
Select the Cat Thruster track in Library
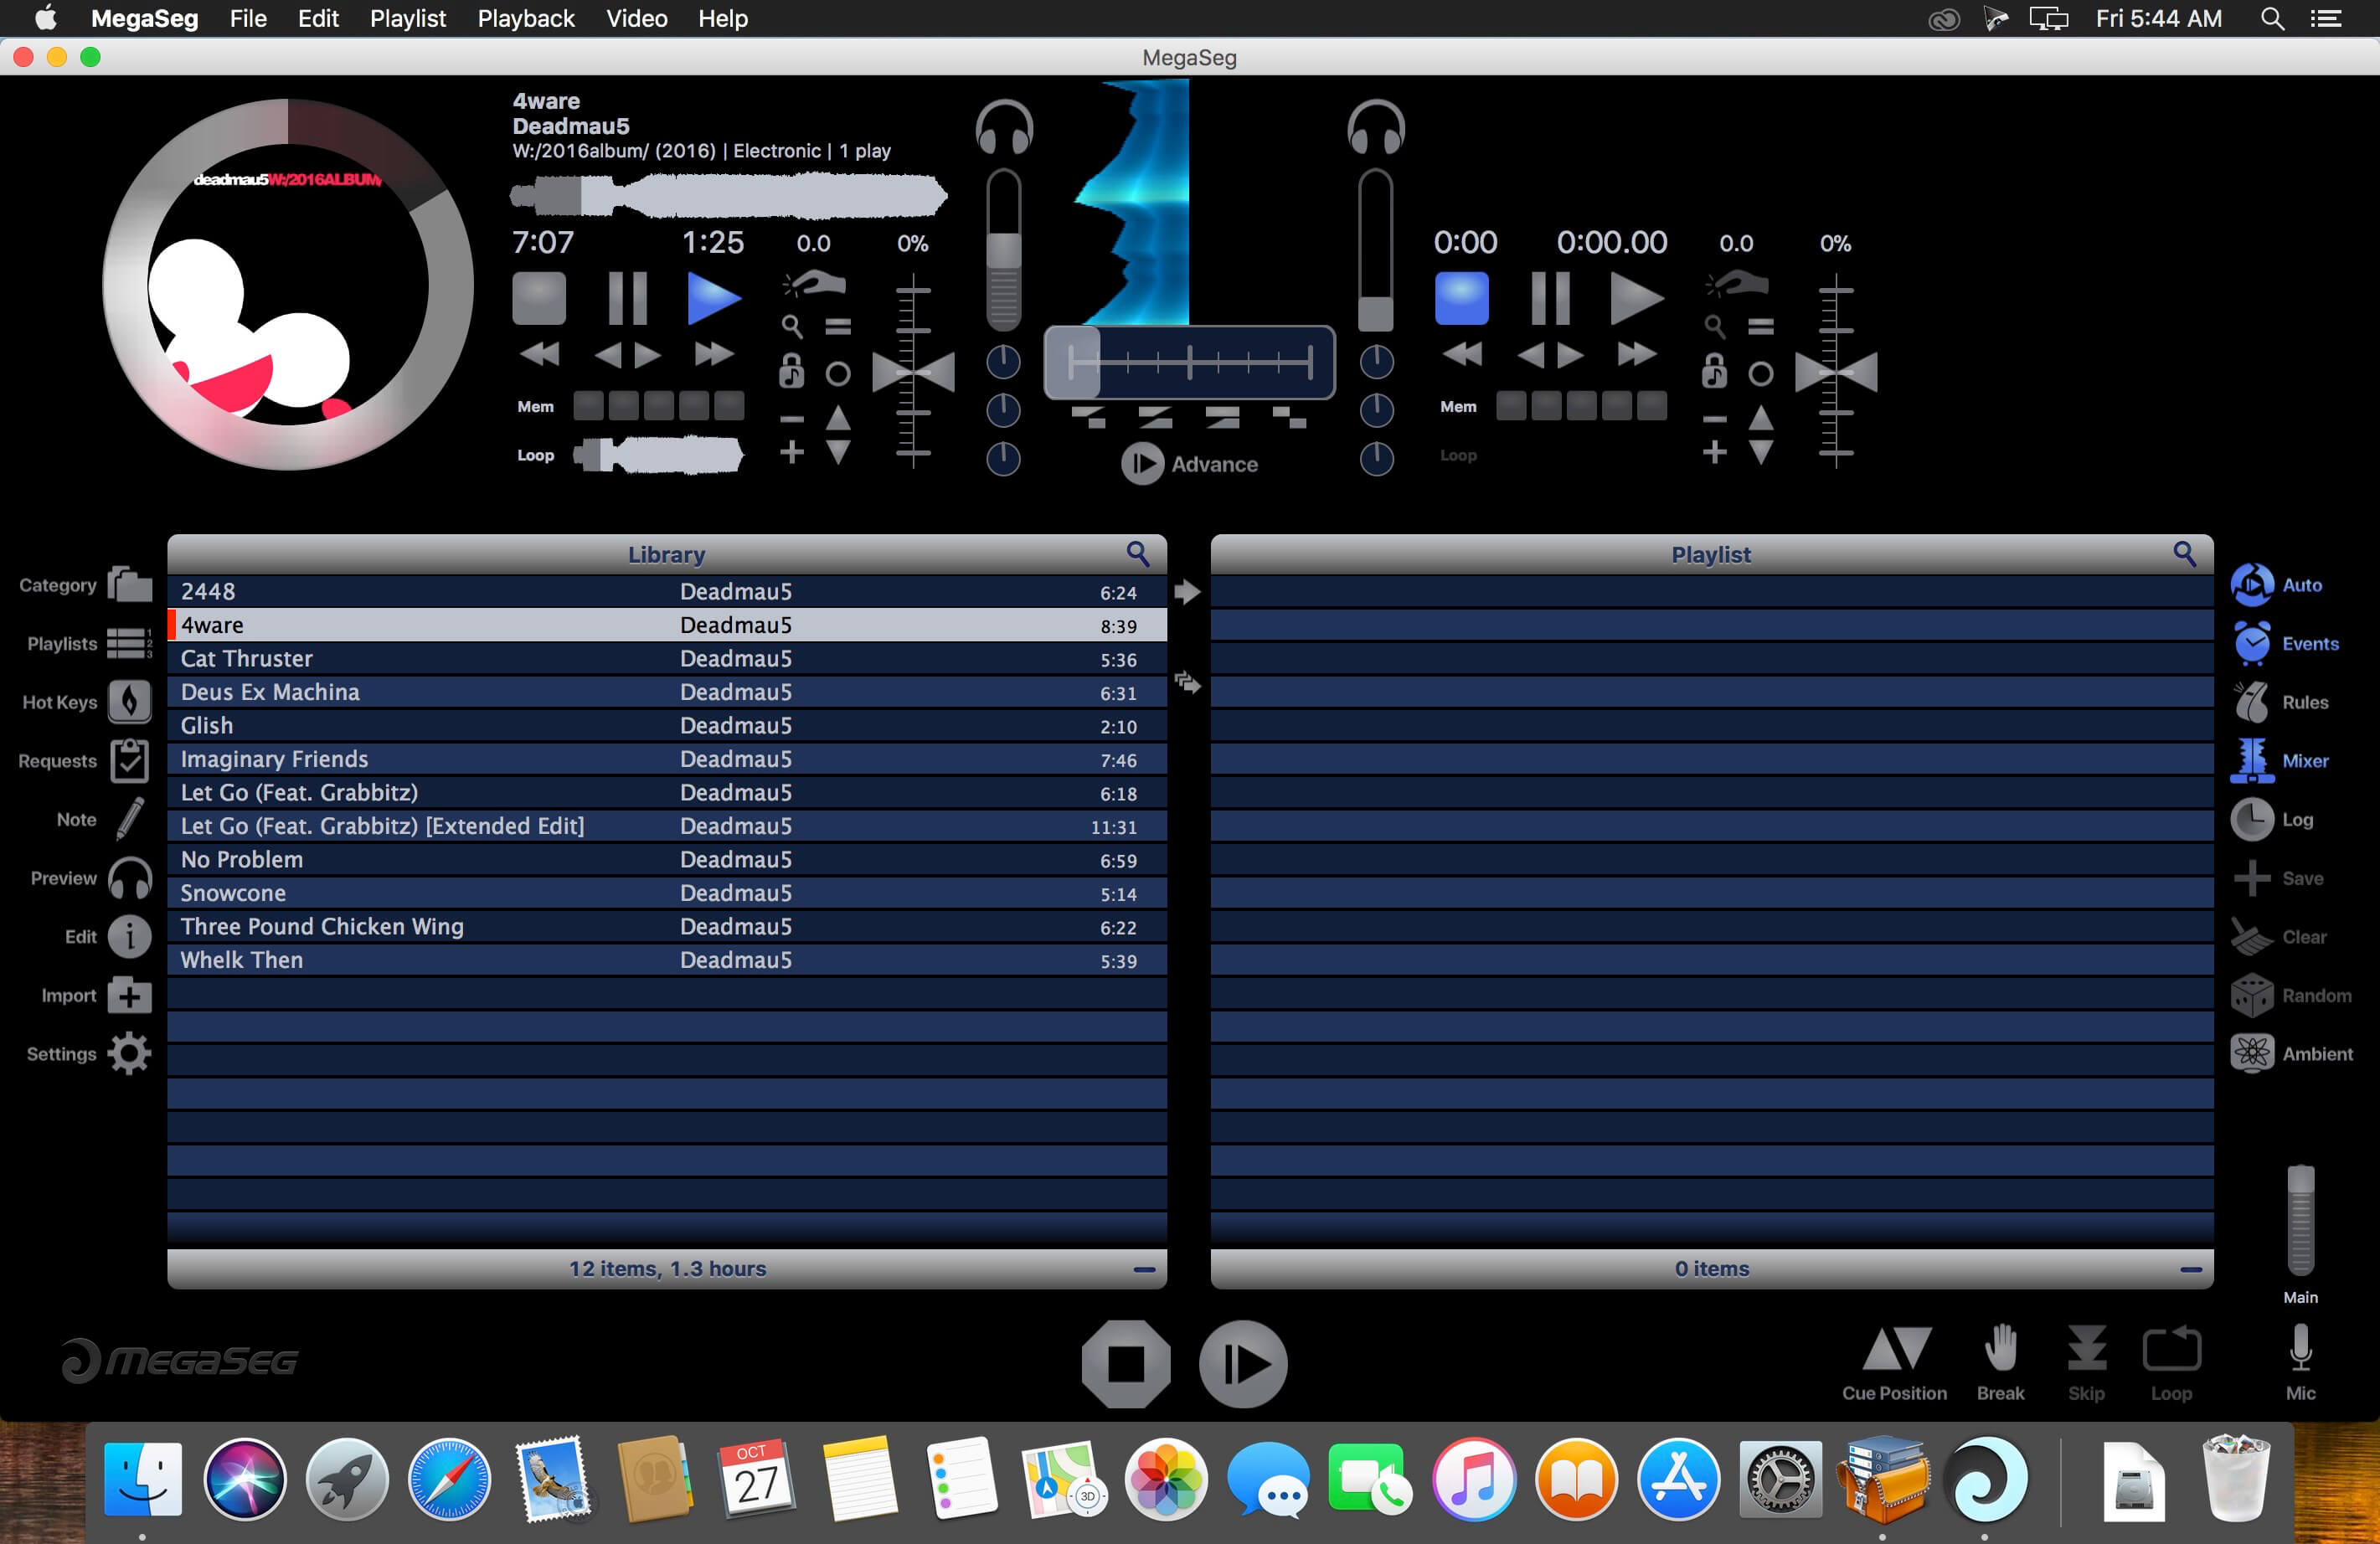click(667, 659)
